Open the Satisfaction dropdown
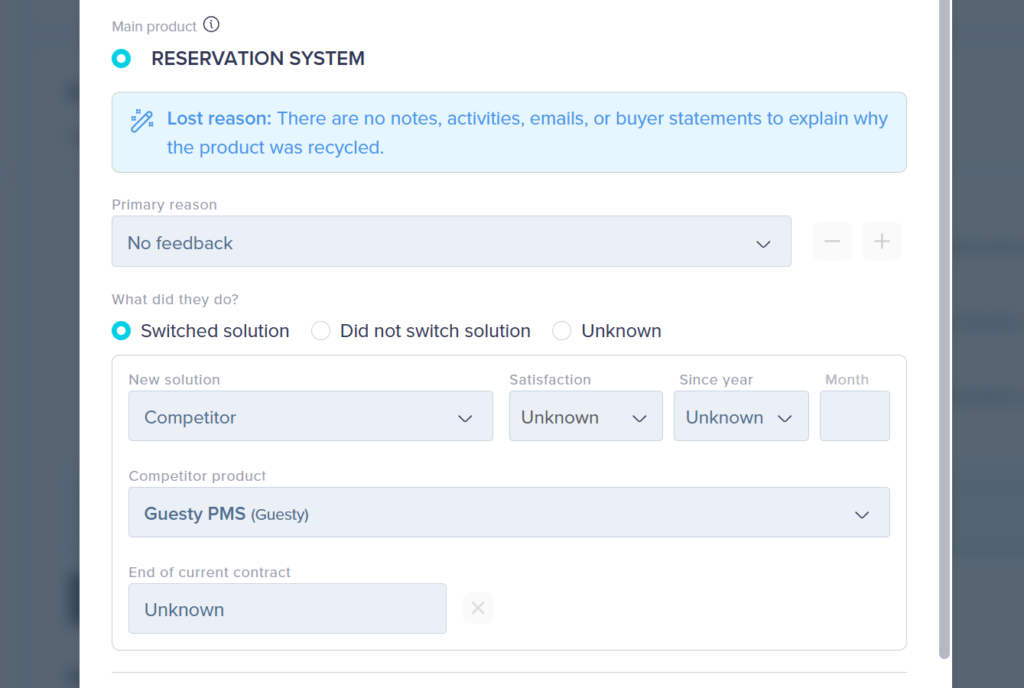The width and height of the screenshot is (1024, 688). [585, 416]
